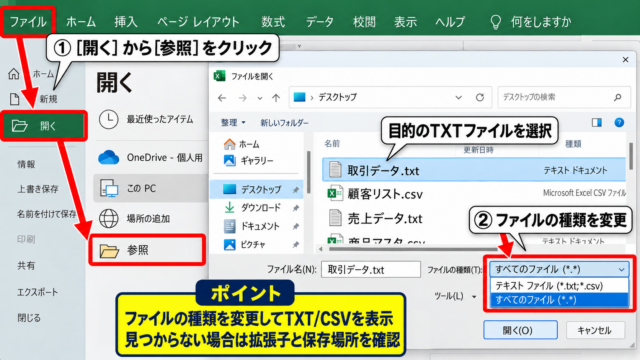Click the デスクトップ address bar path
Image resolution: width=640 pixels, height=360 pixels.
pyautogui.click(x=337, y=97)
